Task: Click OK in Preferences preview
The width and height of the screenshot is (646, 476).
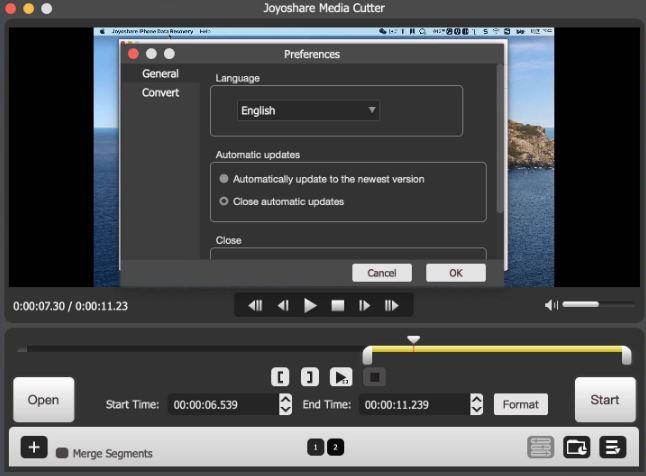Action: point(456,273)
